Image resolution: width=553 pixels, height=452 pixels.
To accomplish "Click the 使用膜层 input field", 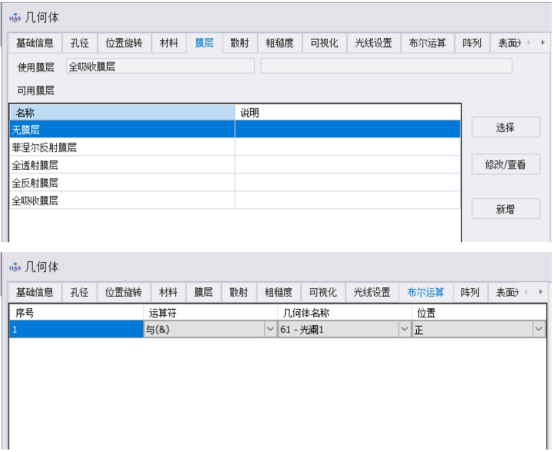I will tap(160, 66).
